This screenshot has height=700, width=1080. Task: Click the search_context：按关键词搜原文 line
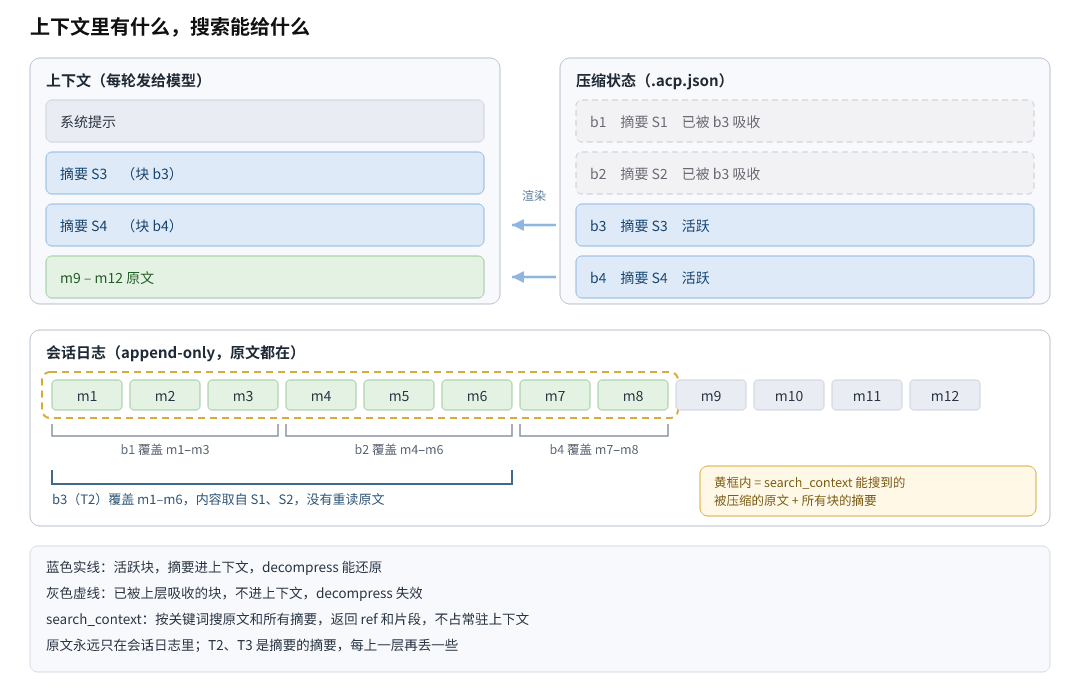tap(287, 619)
